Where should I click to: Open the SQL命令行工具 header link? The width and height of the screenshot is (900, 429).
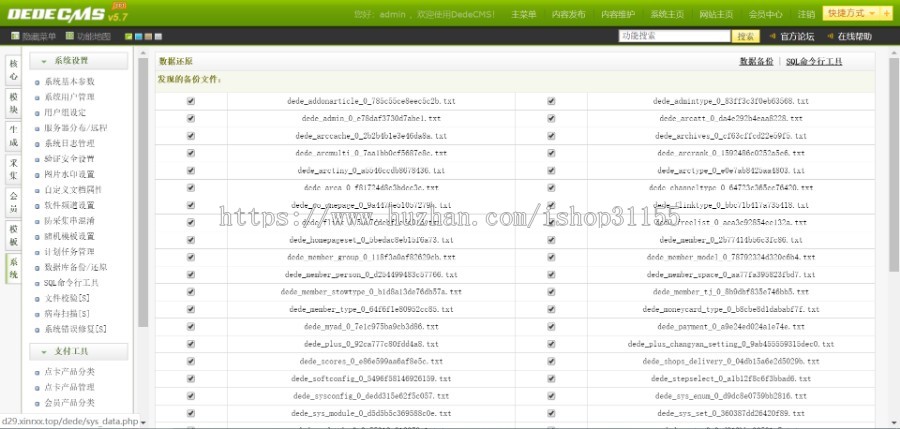point(814,61)
